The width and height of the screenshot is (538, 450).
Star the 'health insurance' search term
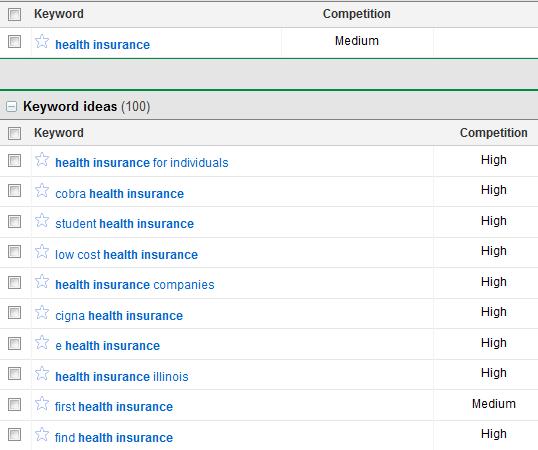42,42
